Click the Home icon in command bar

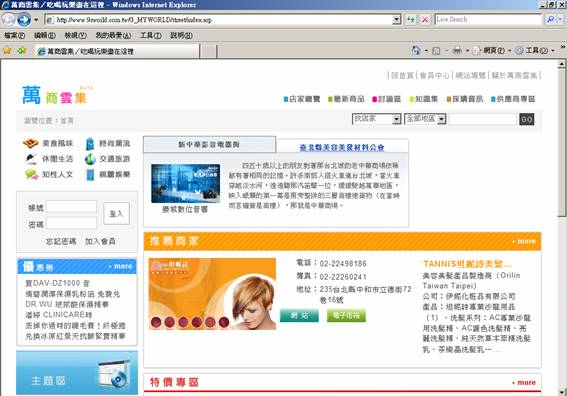click(x=416, y=50)
